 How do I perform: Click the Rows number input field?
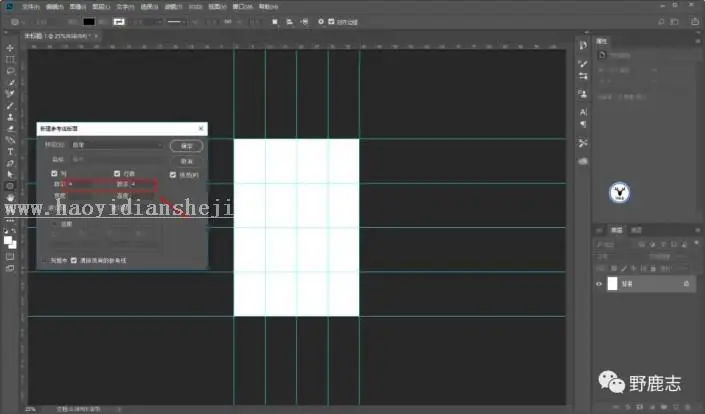tap(142, 184)
